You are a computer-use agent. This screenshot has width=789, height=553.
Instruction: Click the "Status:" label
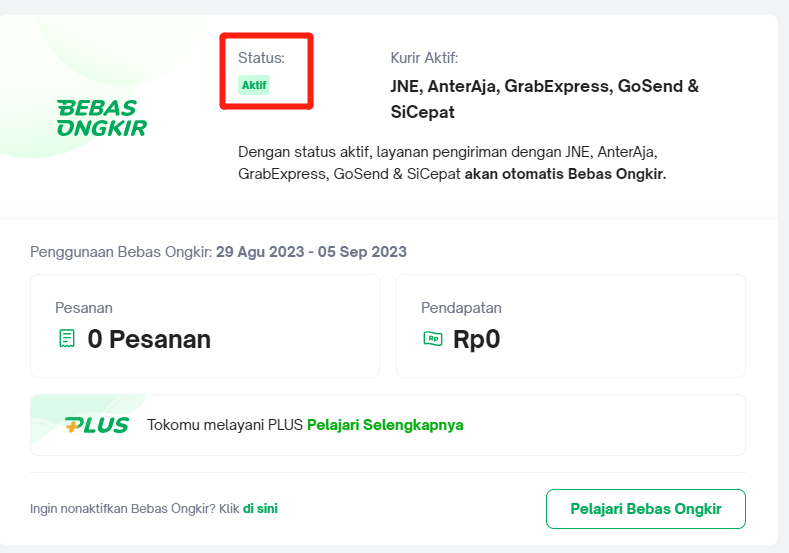[x=261, y=58]
